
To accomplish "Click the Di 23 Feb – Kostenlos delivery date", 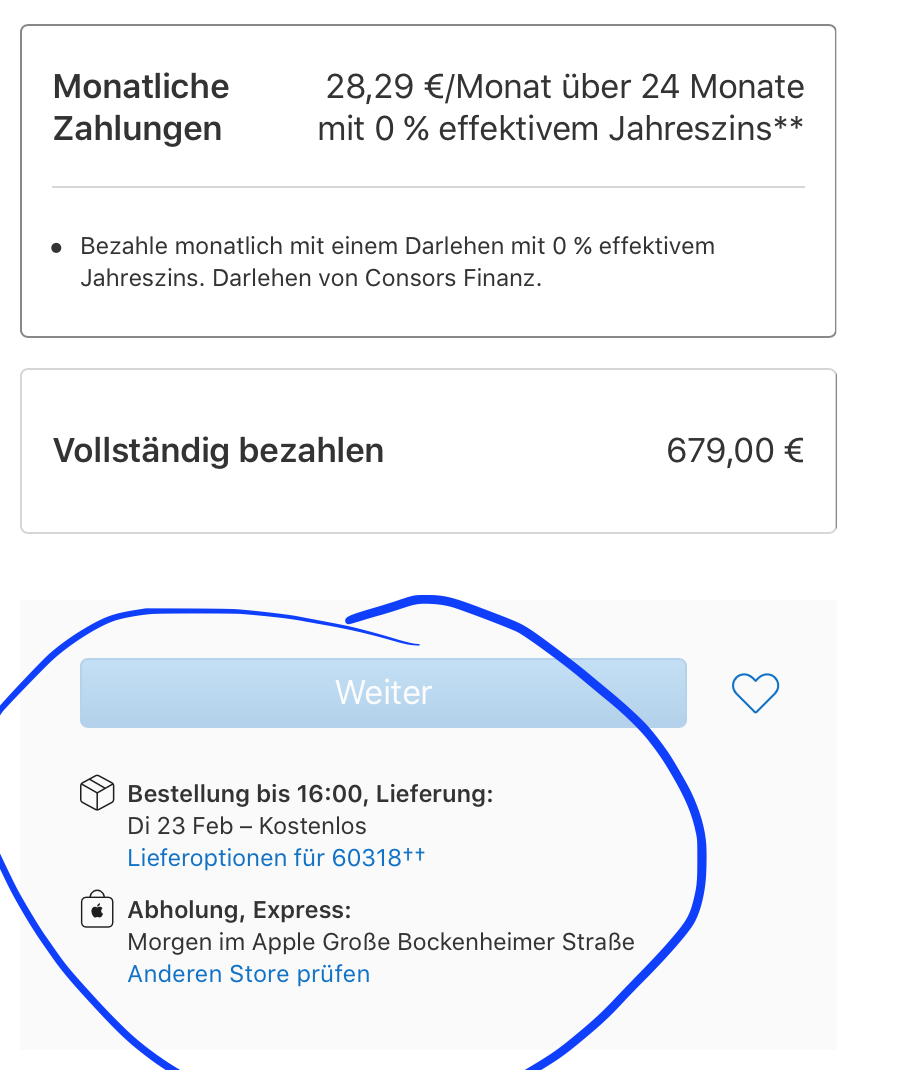I will point(247,826).
